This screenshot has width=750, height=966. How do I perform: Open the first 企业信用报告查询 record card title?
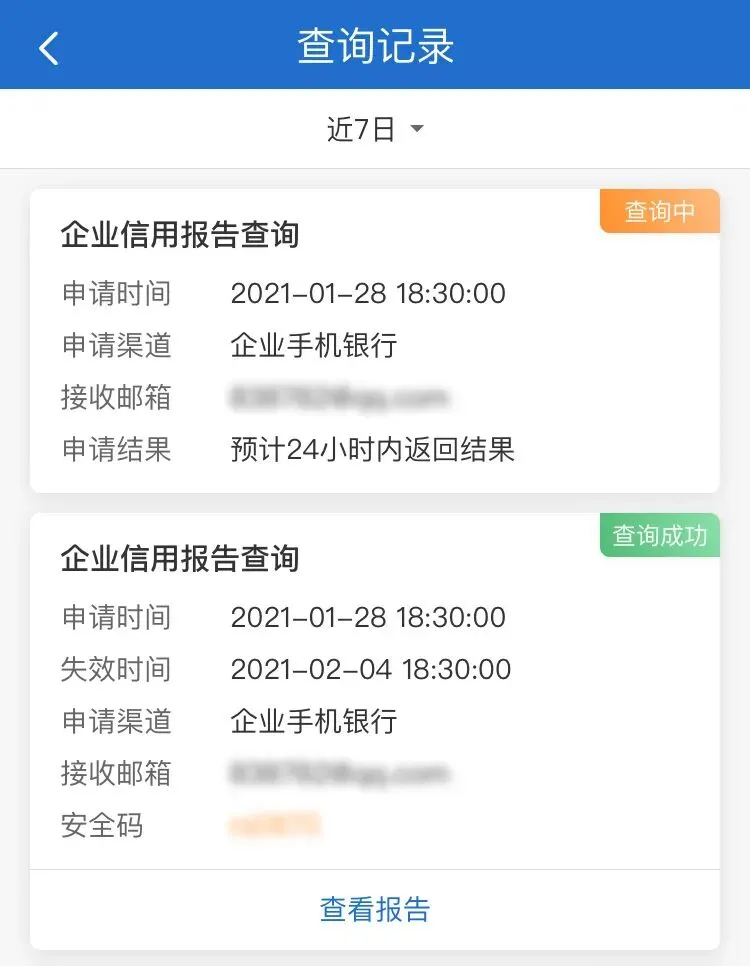click(180, 235)
